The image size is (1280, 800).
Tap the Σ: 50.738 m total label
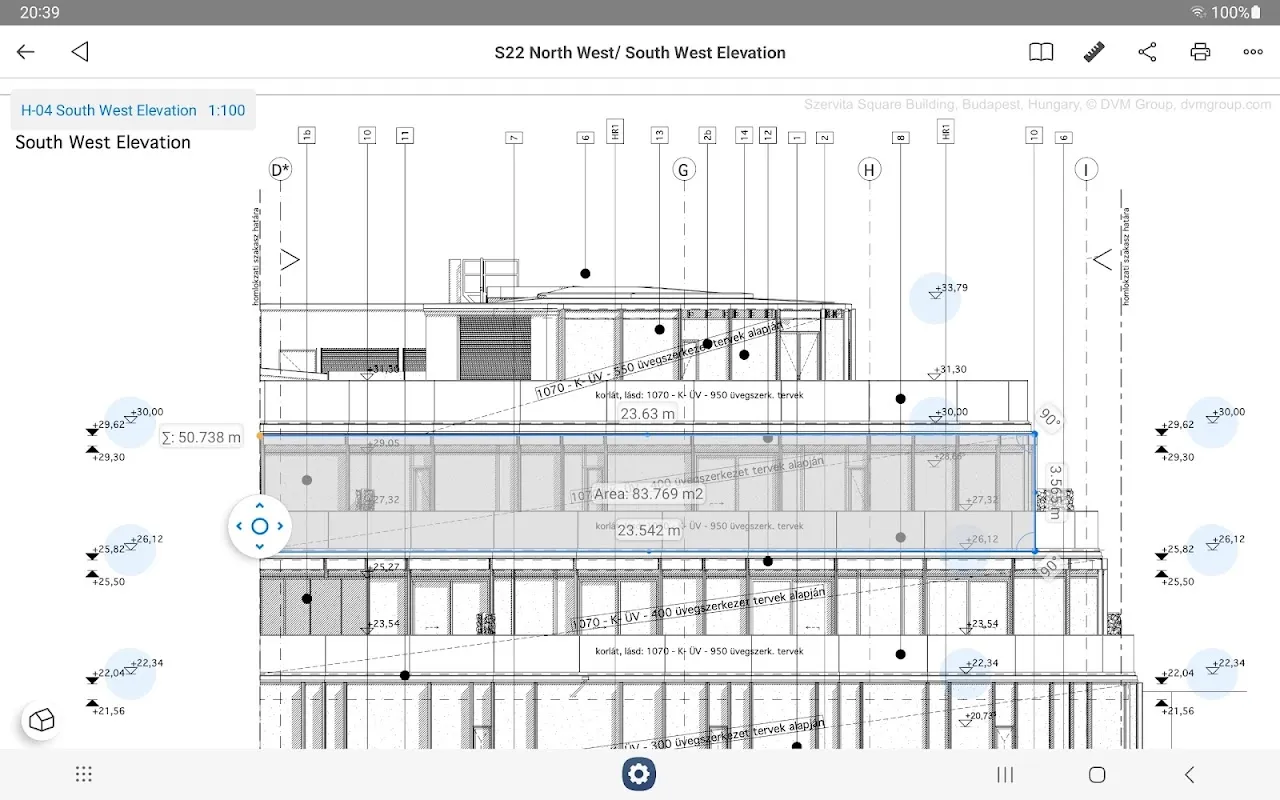coord(201,437)
